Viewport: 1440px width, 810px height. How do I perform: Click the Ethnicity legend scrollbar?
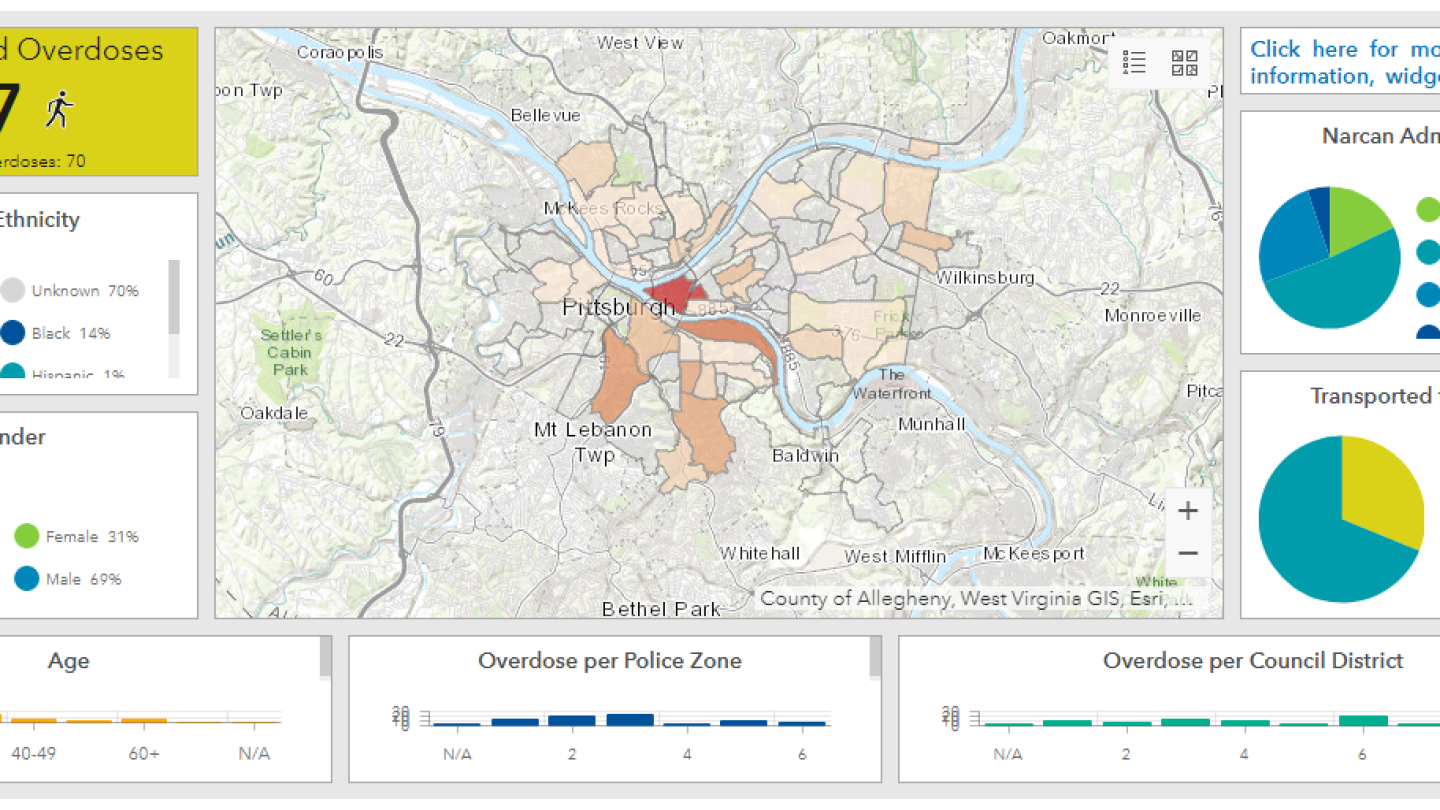(174, 297)
